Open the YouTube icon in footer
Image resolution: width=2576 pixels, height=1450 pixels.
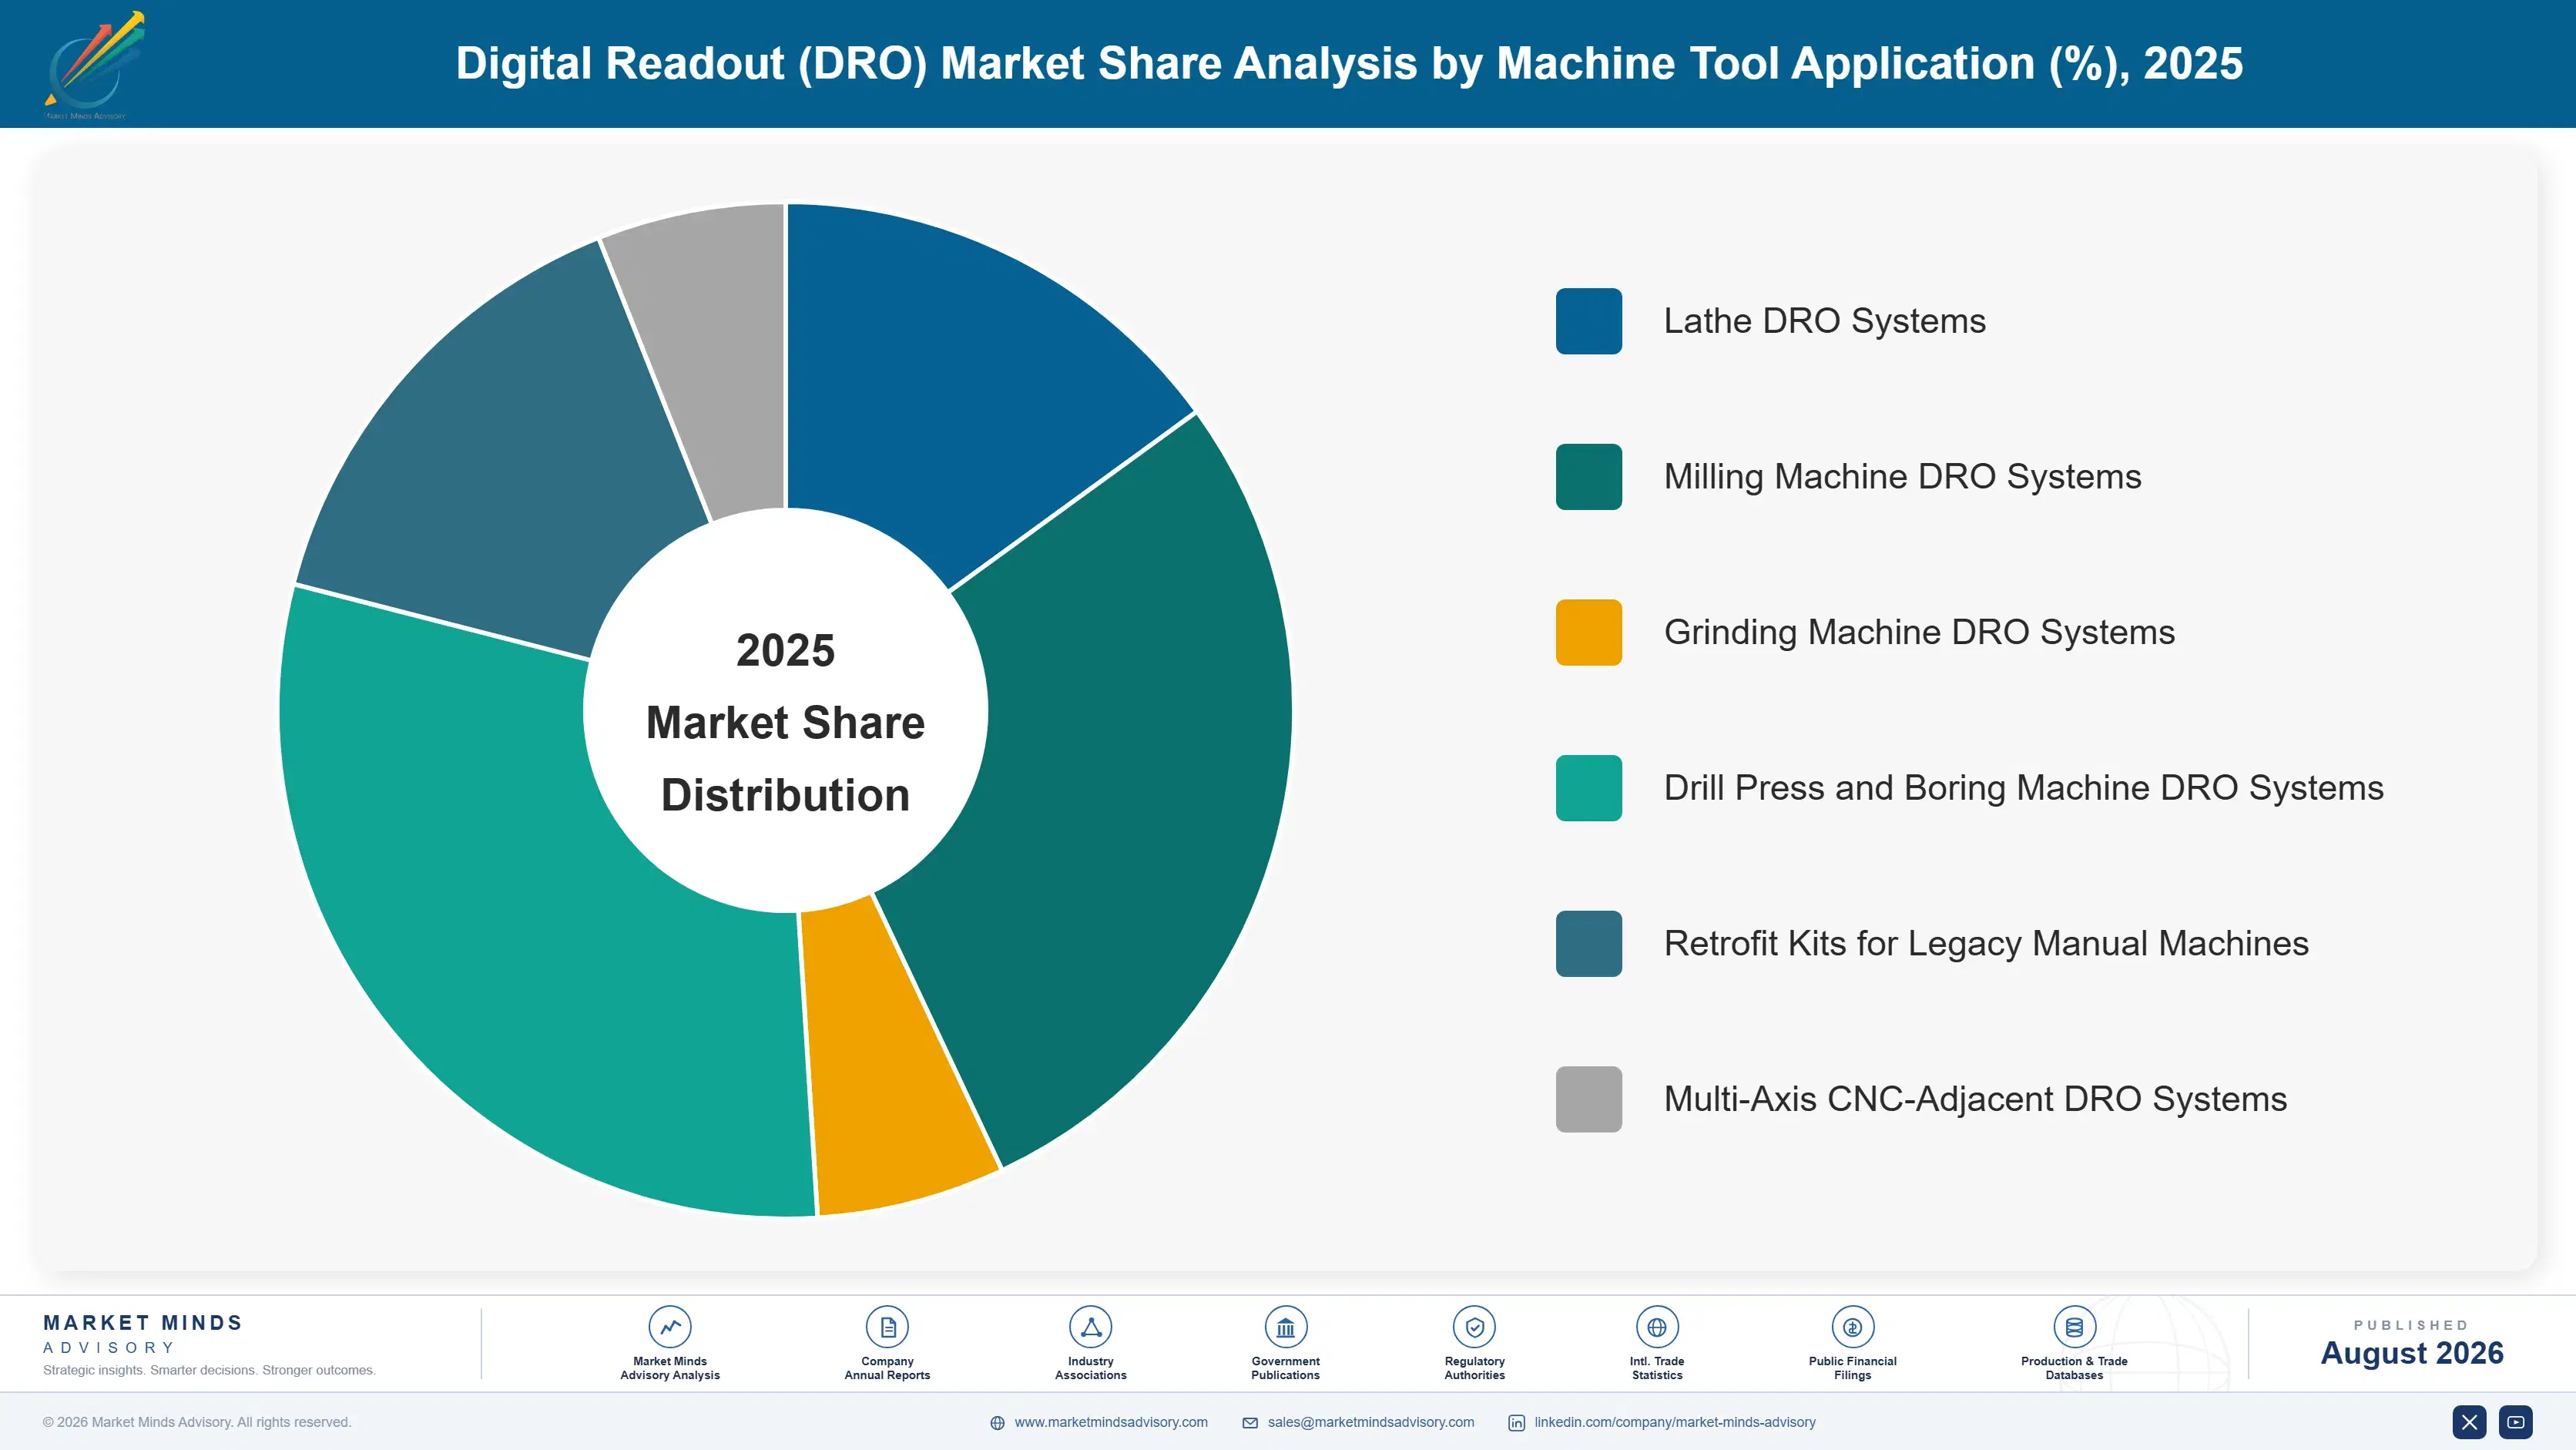tap(2515, 1422)
